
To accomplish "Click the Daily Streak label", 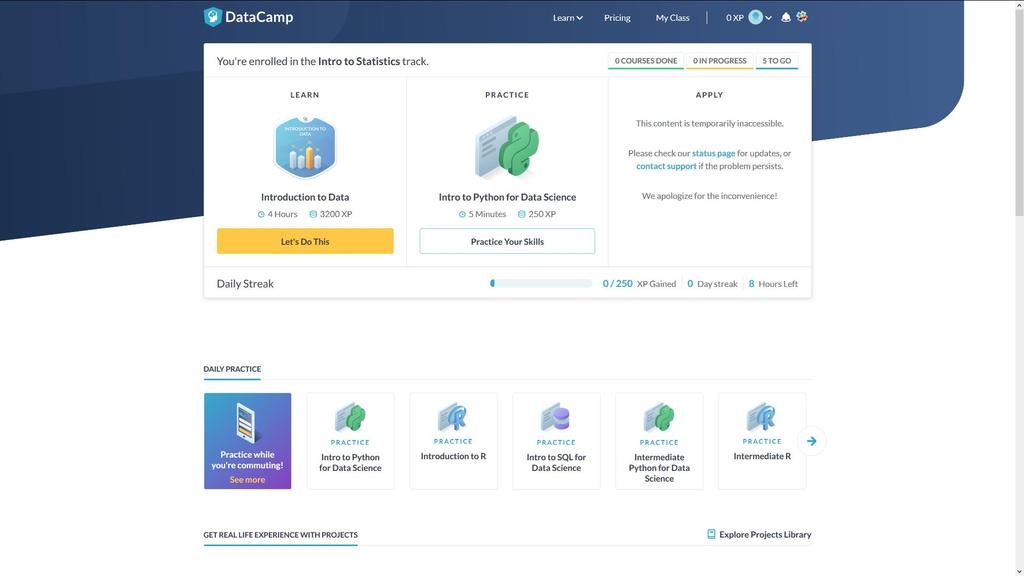I will pyautogui.click(x=245, y=283).
